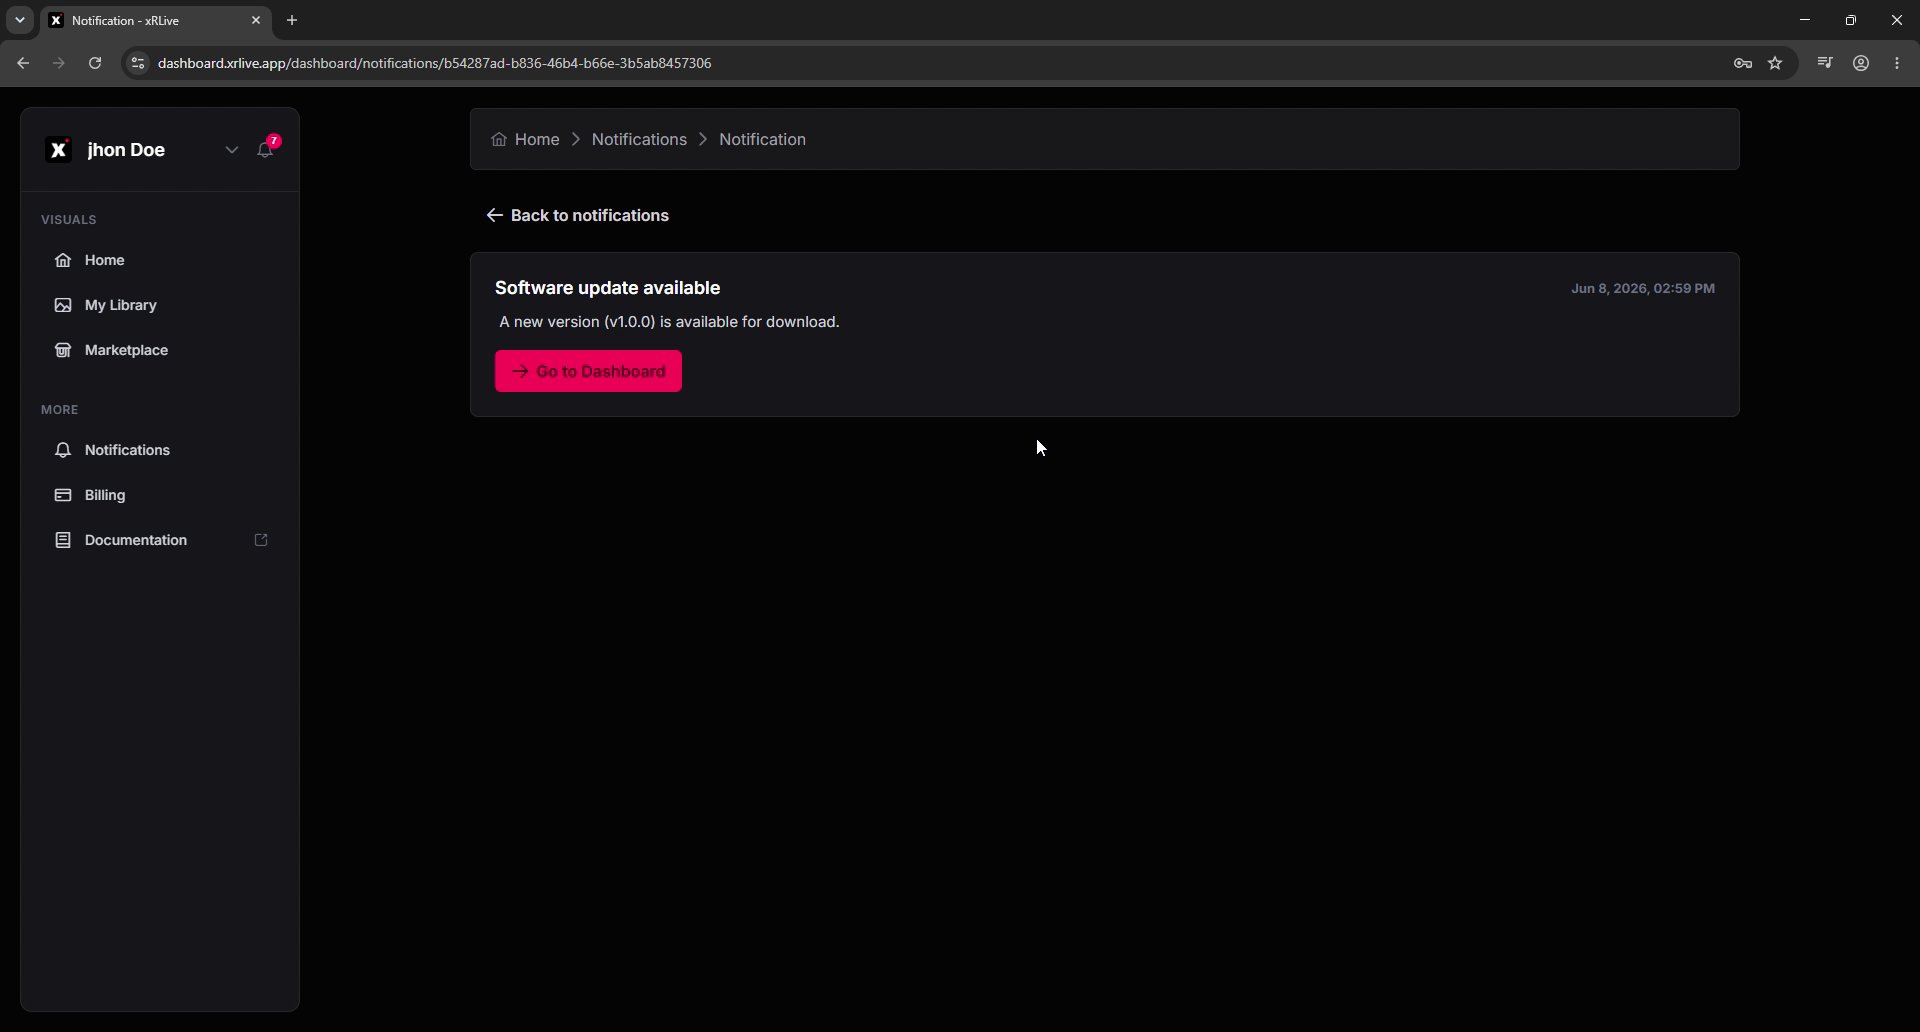Restore down the browser window
1920x1032 pixels.
tap(1851, 20)
